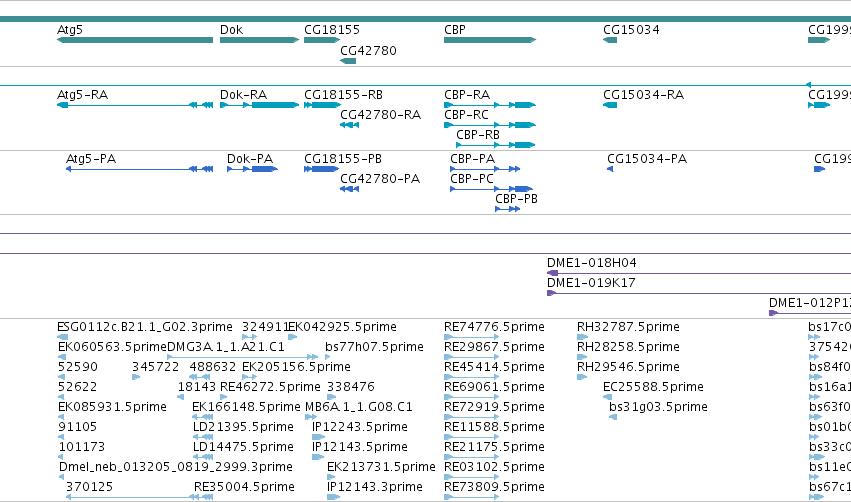Image resolution: width=851 pixels, height=502 pixels.
Task: Select the Dok gene feature
Action: click(x=259, y=40)
